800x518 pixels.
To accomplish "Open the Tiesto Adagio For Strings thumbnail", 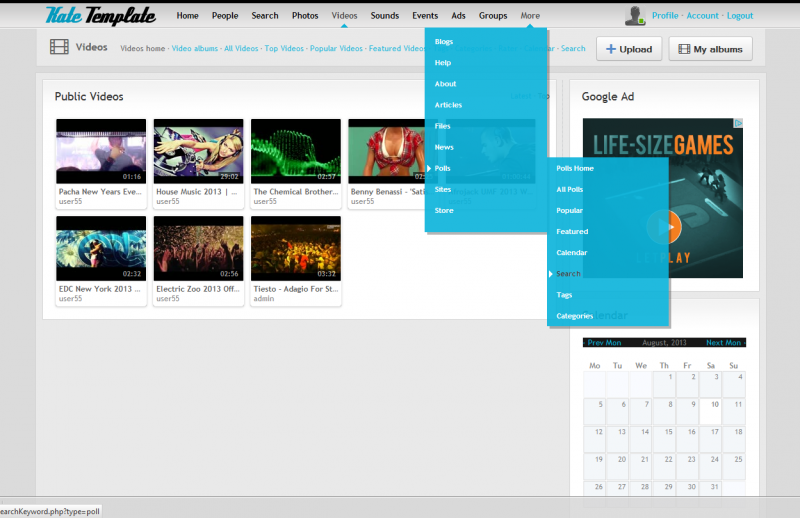I will (x=296, y=248).
